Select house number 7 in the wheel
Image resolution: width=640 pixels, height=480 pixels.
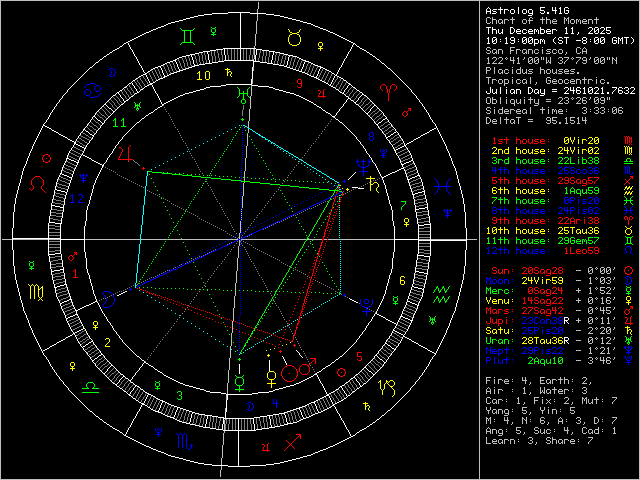(x=403, y=205)
